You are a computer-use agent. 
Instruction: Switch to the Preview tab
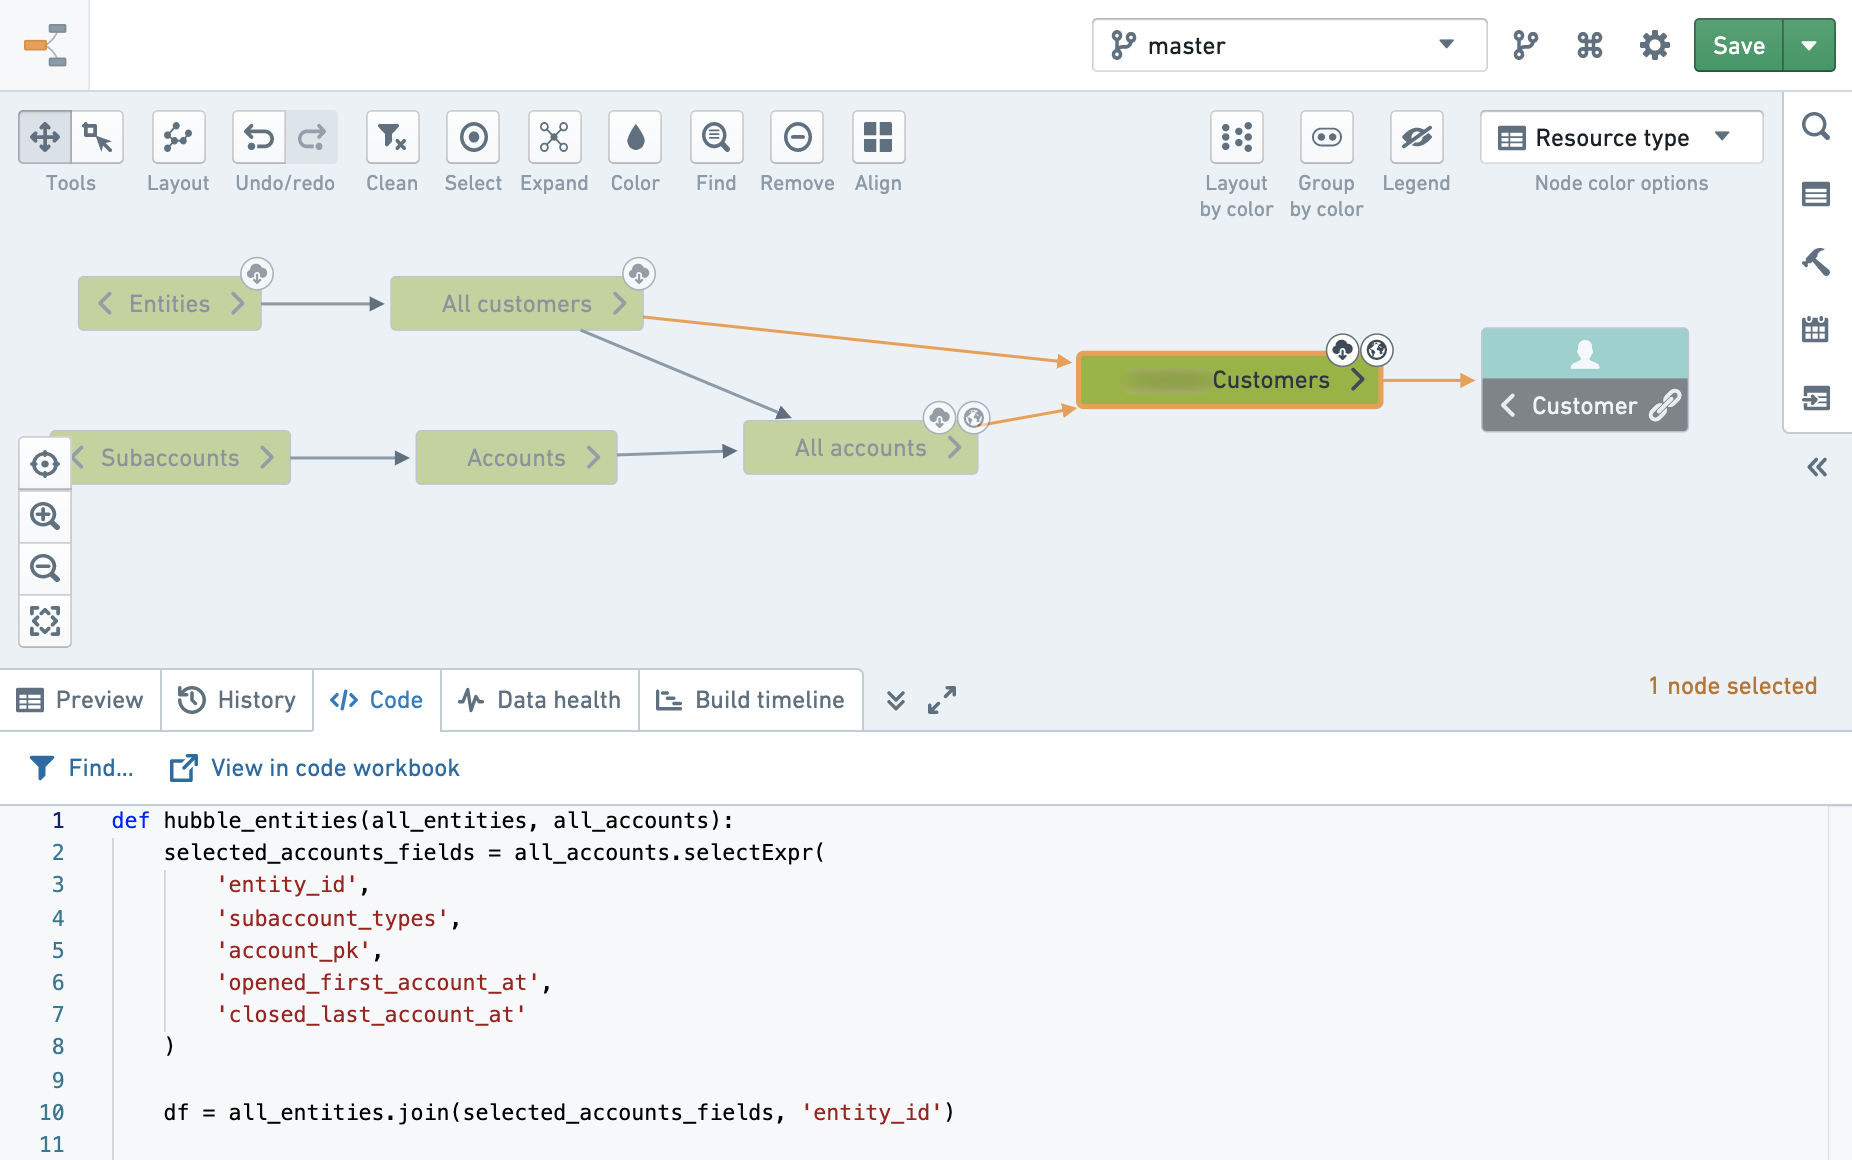pyautogui.click(x=80, y=700)
